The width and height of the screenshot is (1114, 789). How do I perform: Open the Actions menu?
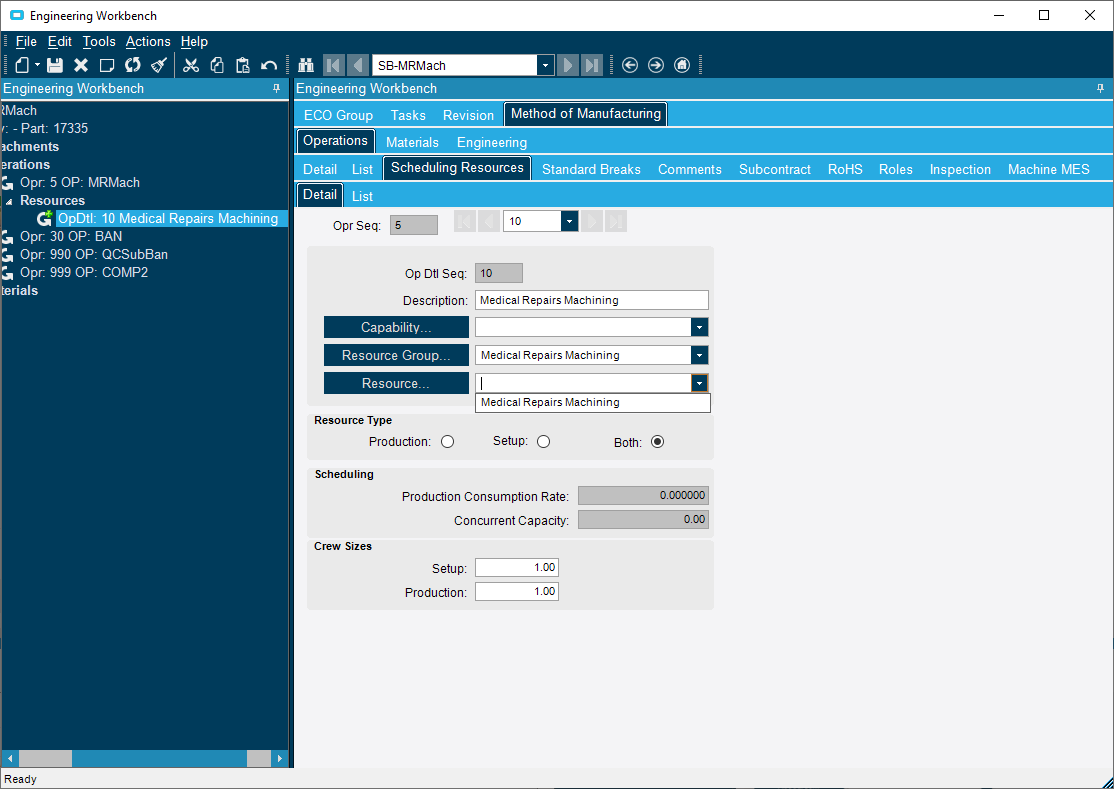148,41
